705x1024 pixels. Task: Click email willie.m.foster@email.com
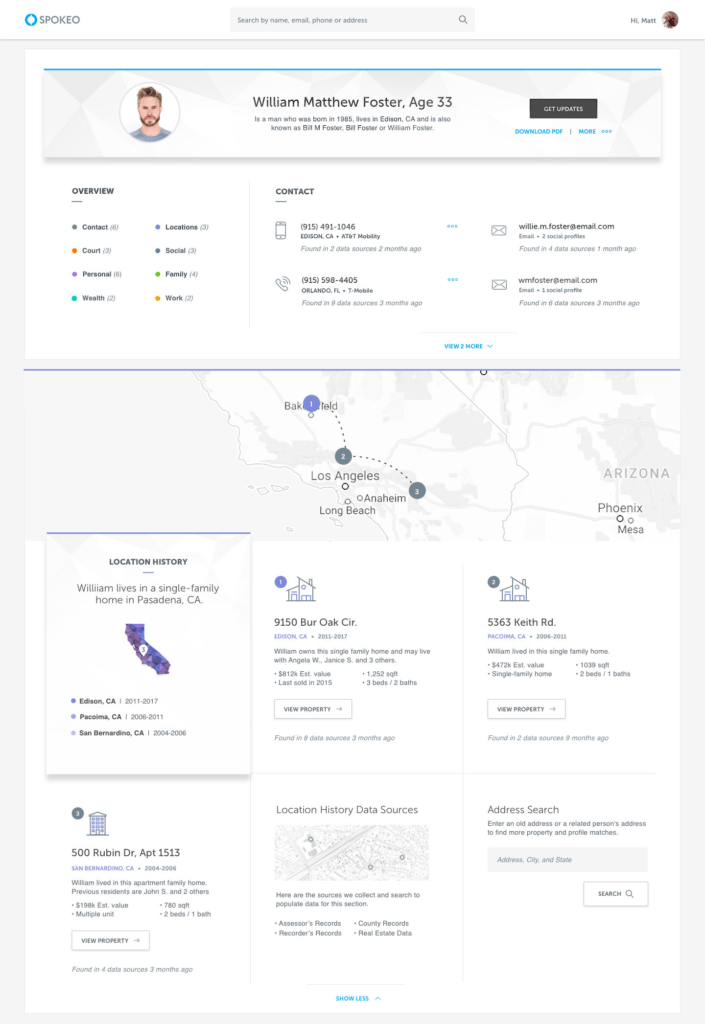567,227
